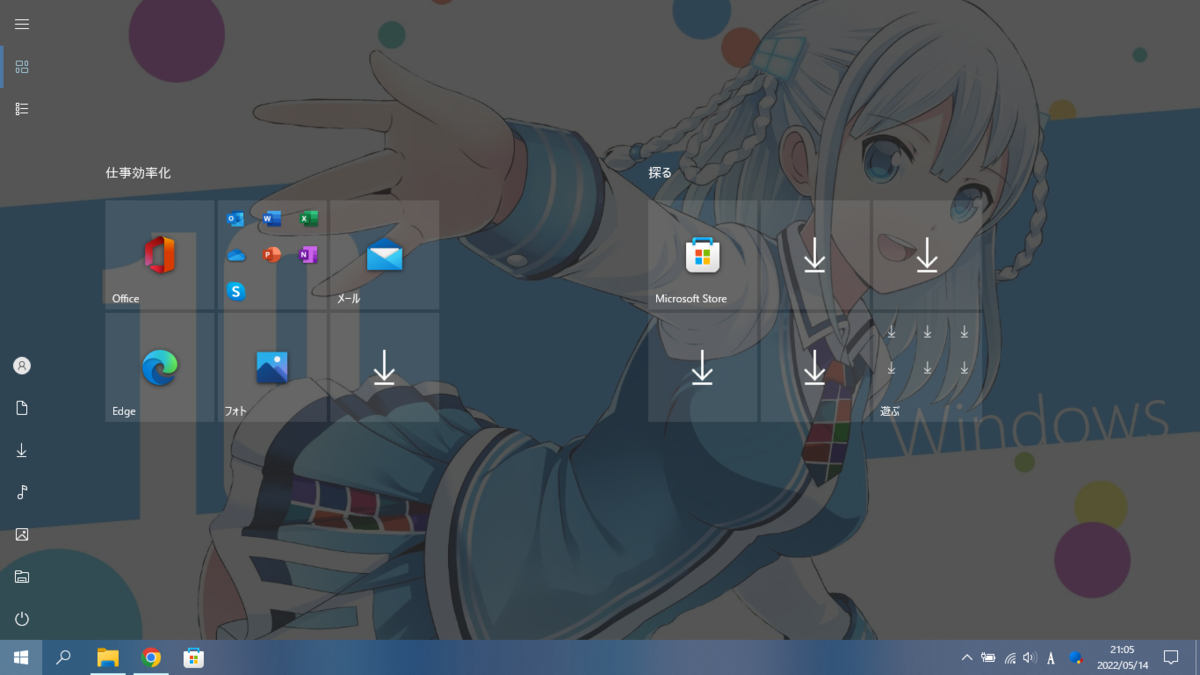
Task: Launch Google Chrome from the taskbar
Action: pos(151,657)
